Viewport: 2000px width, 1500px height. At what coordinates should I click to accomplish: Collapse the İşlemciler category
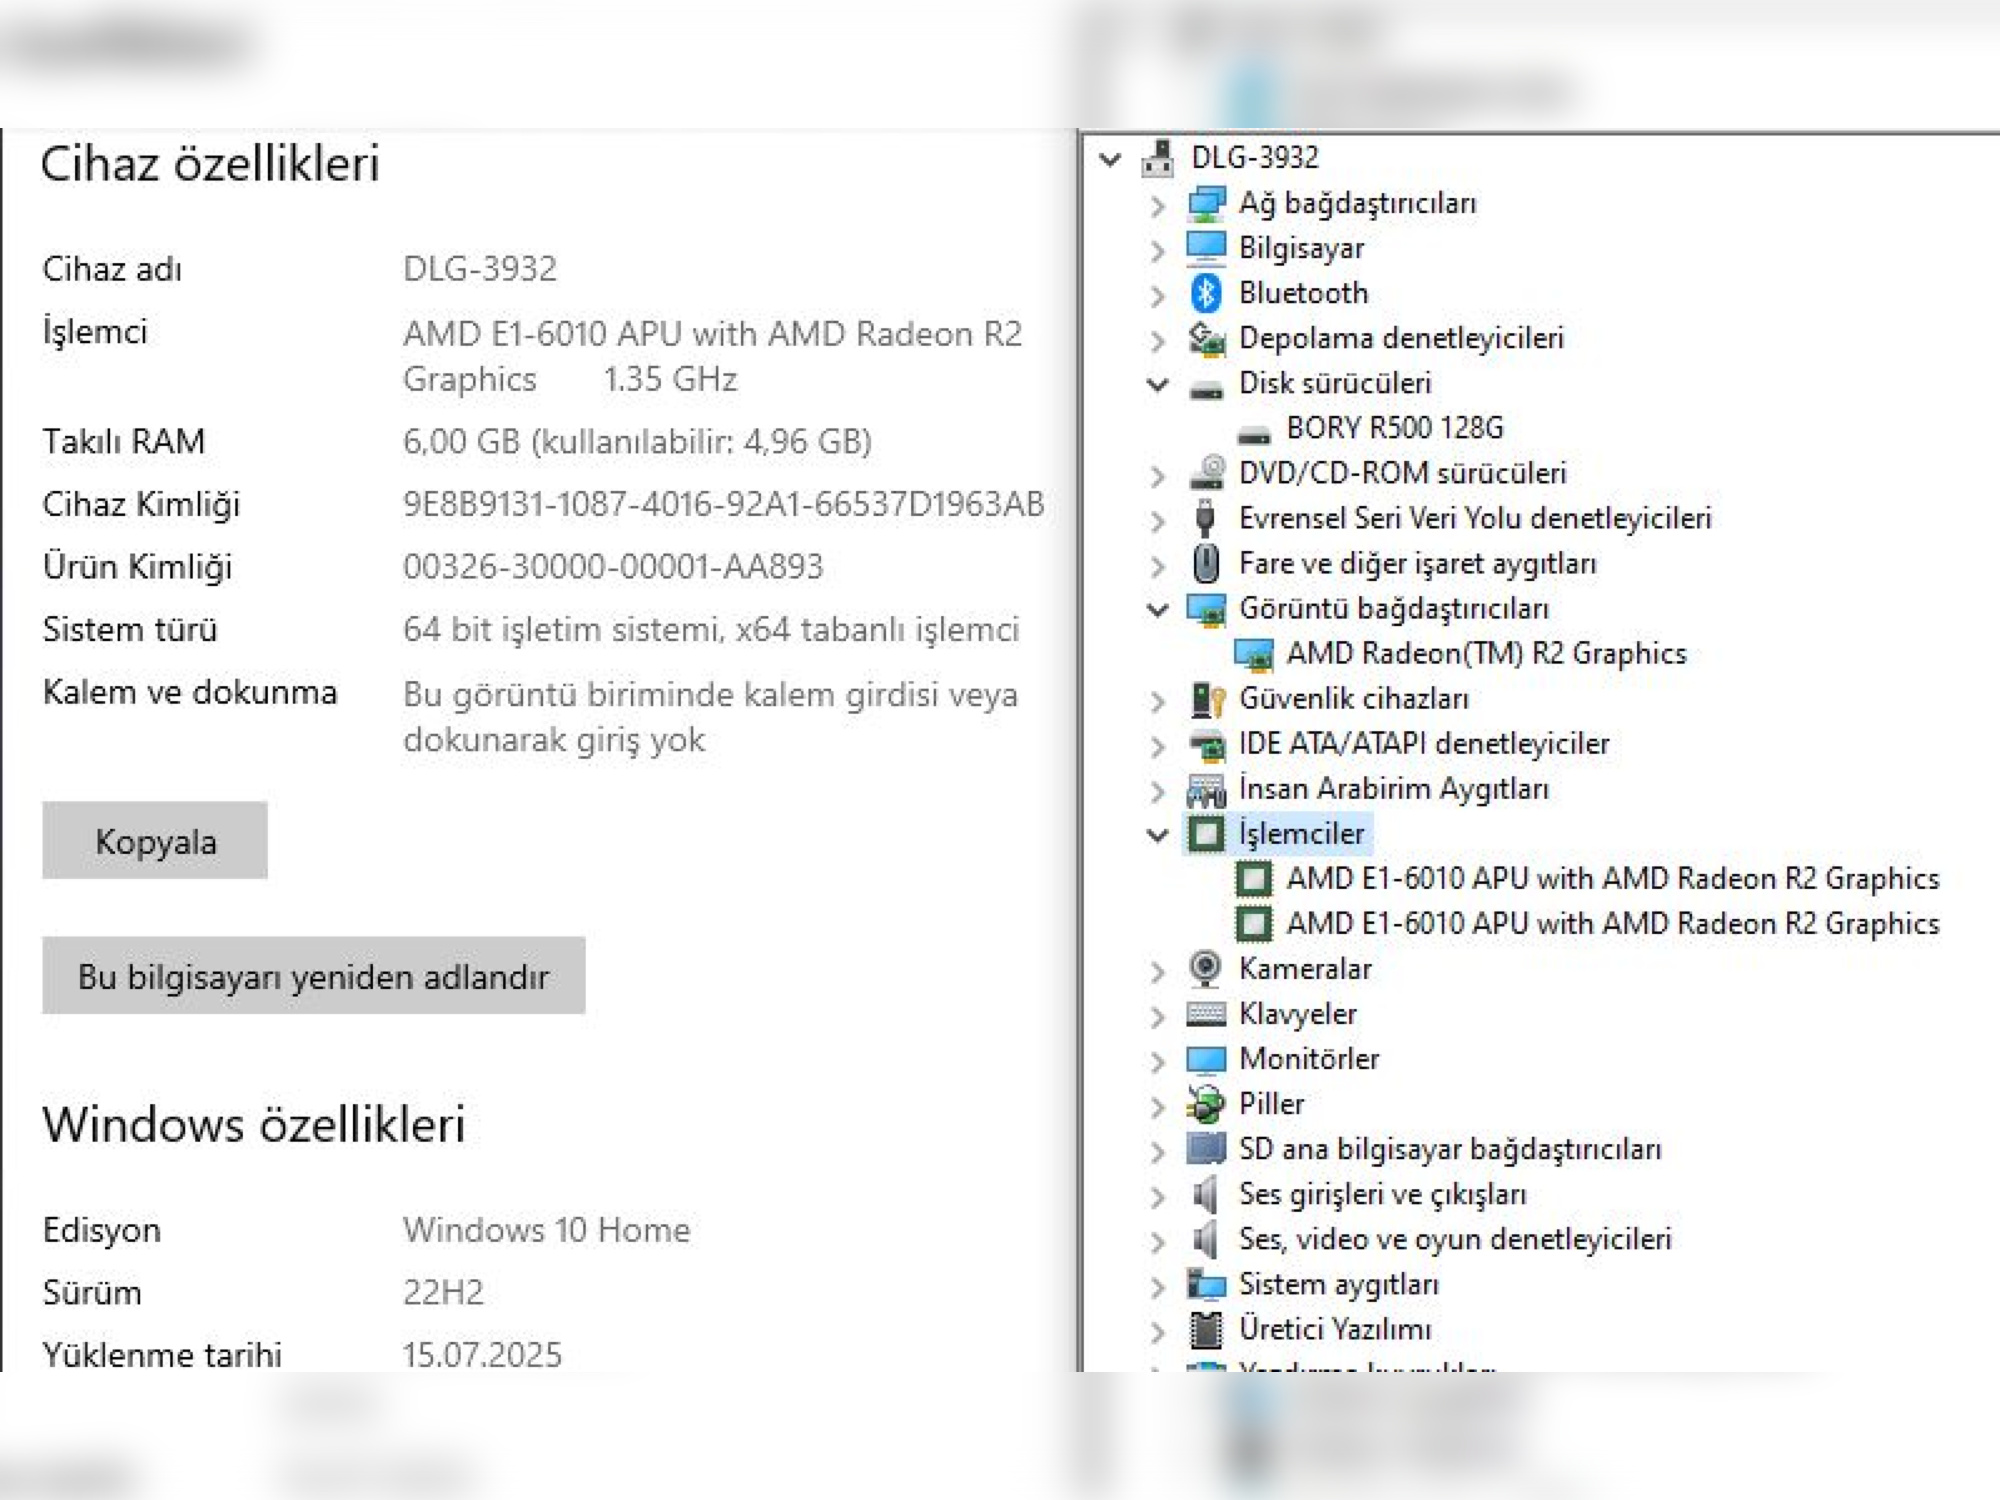[x=1158, y=834]
